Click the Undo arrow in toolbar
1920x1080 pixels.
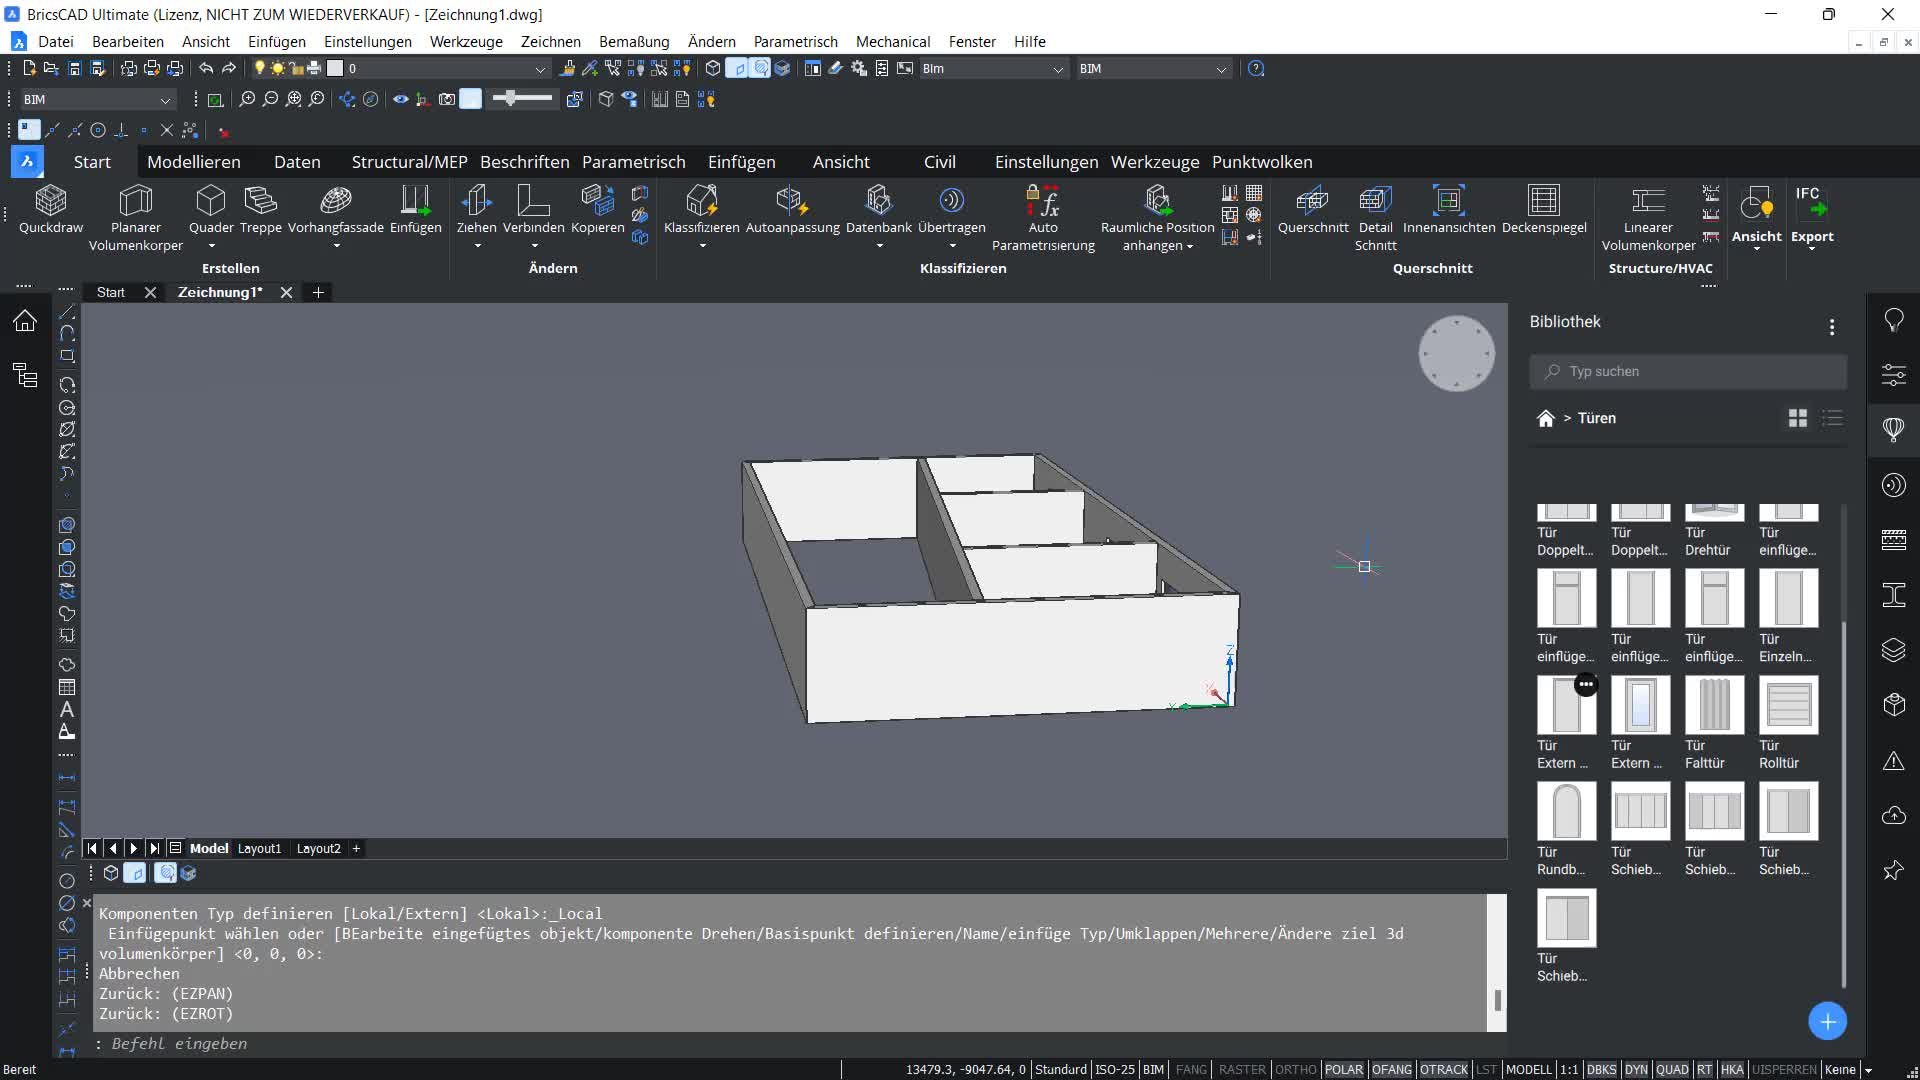click(x=206, y=69)
